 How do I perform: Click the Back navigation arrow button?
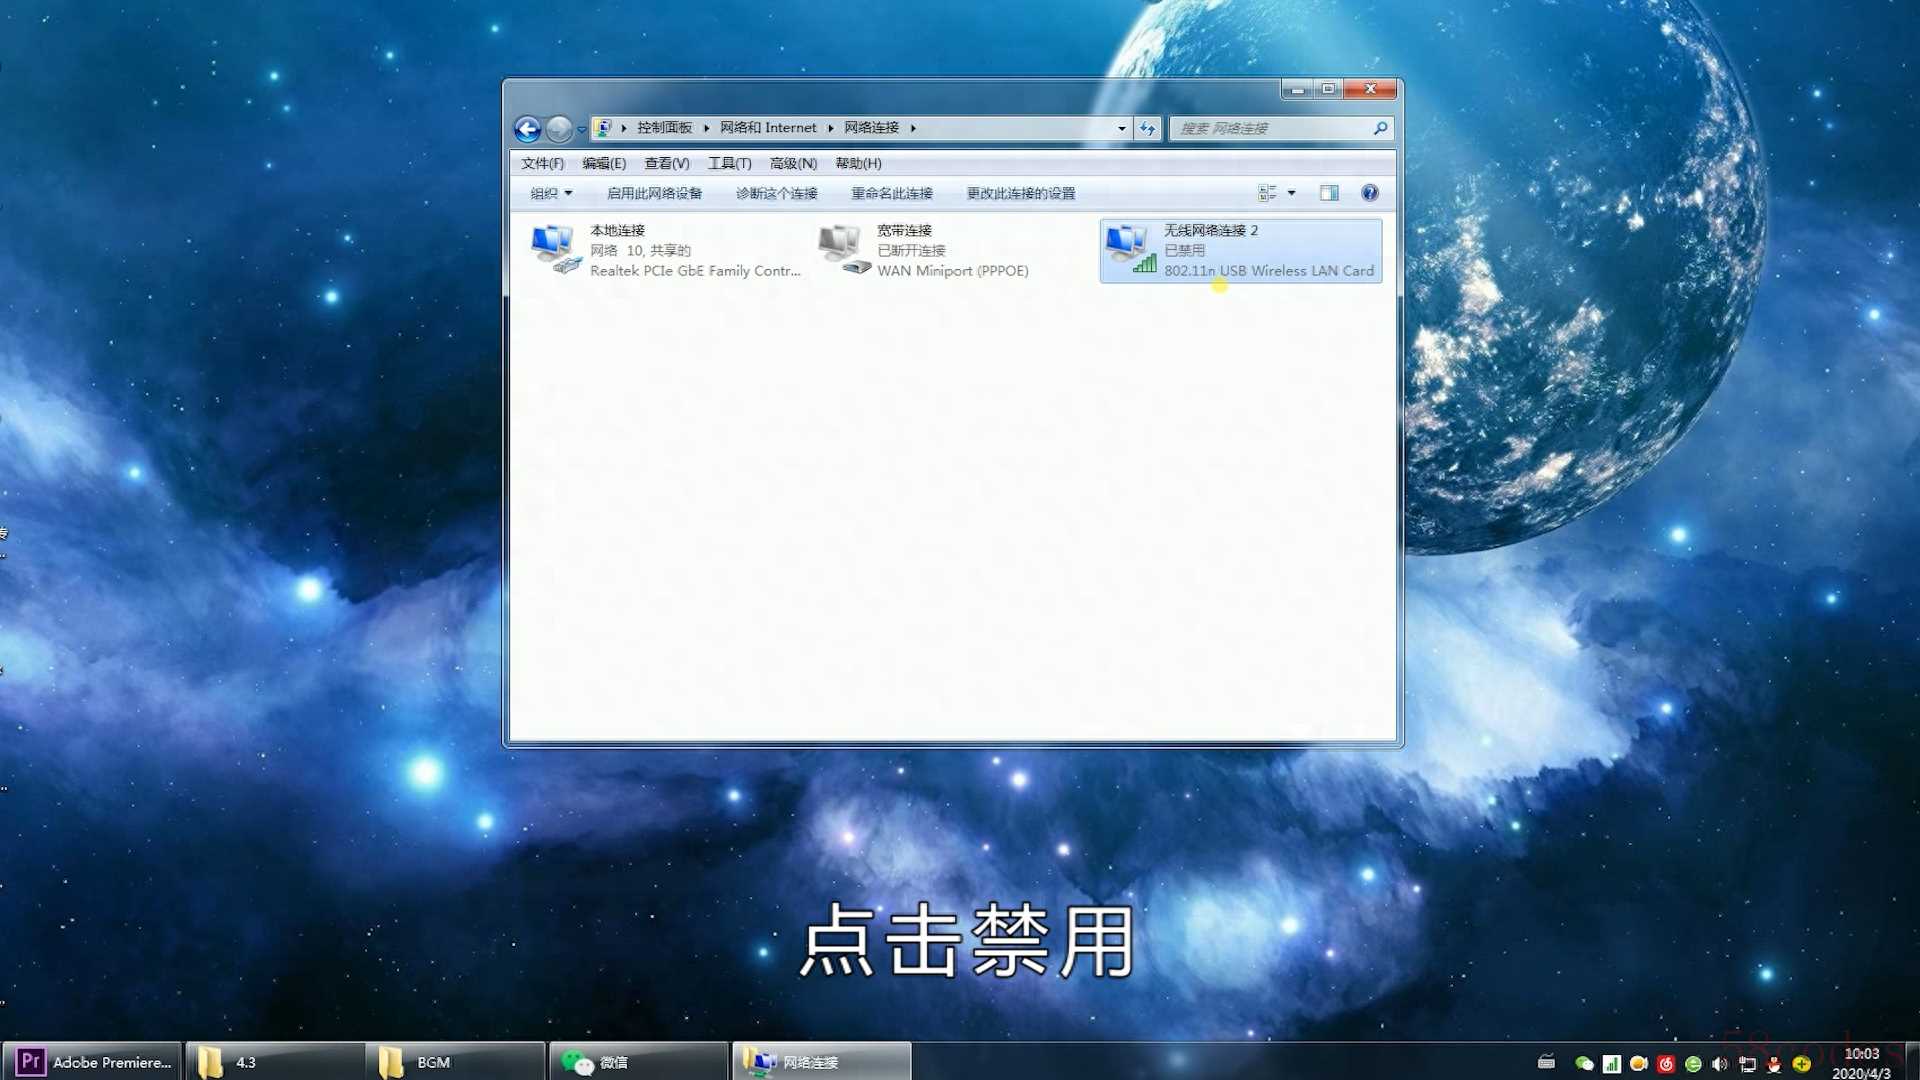527,128
